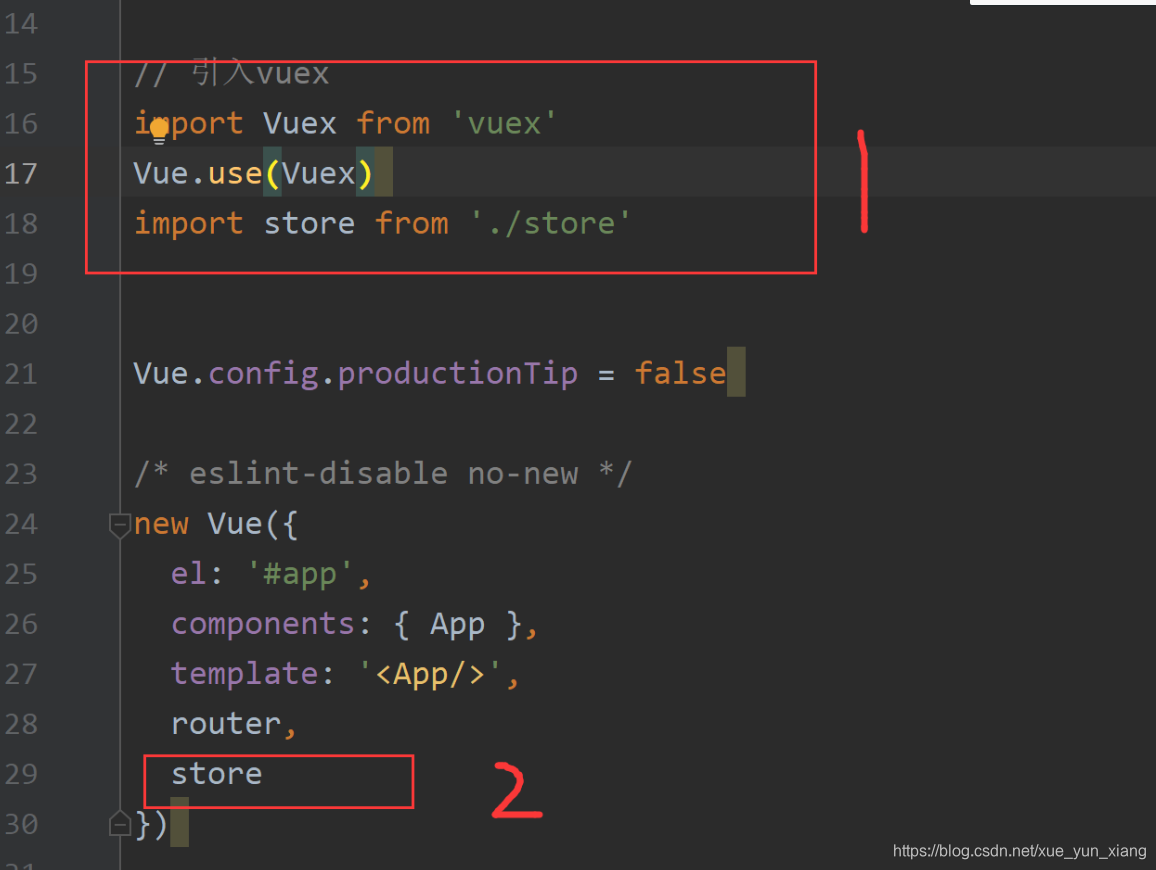Click the 'use' method call on line 17
The width and height of the screenshot is (1156, 870).
point(235,174)
